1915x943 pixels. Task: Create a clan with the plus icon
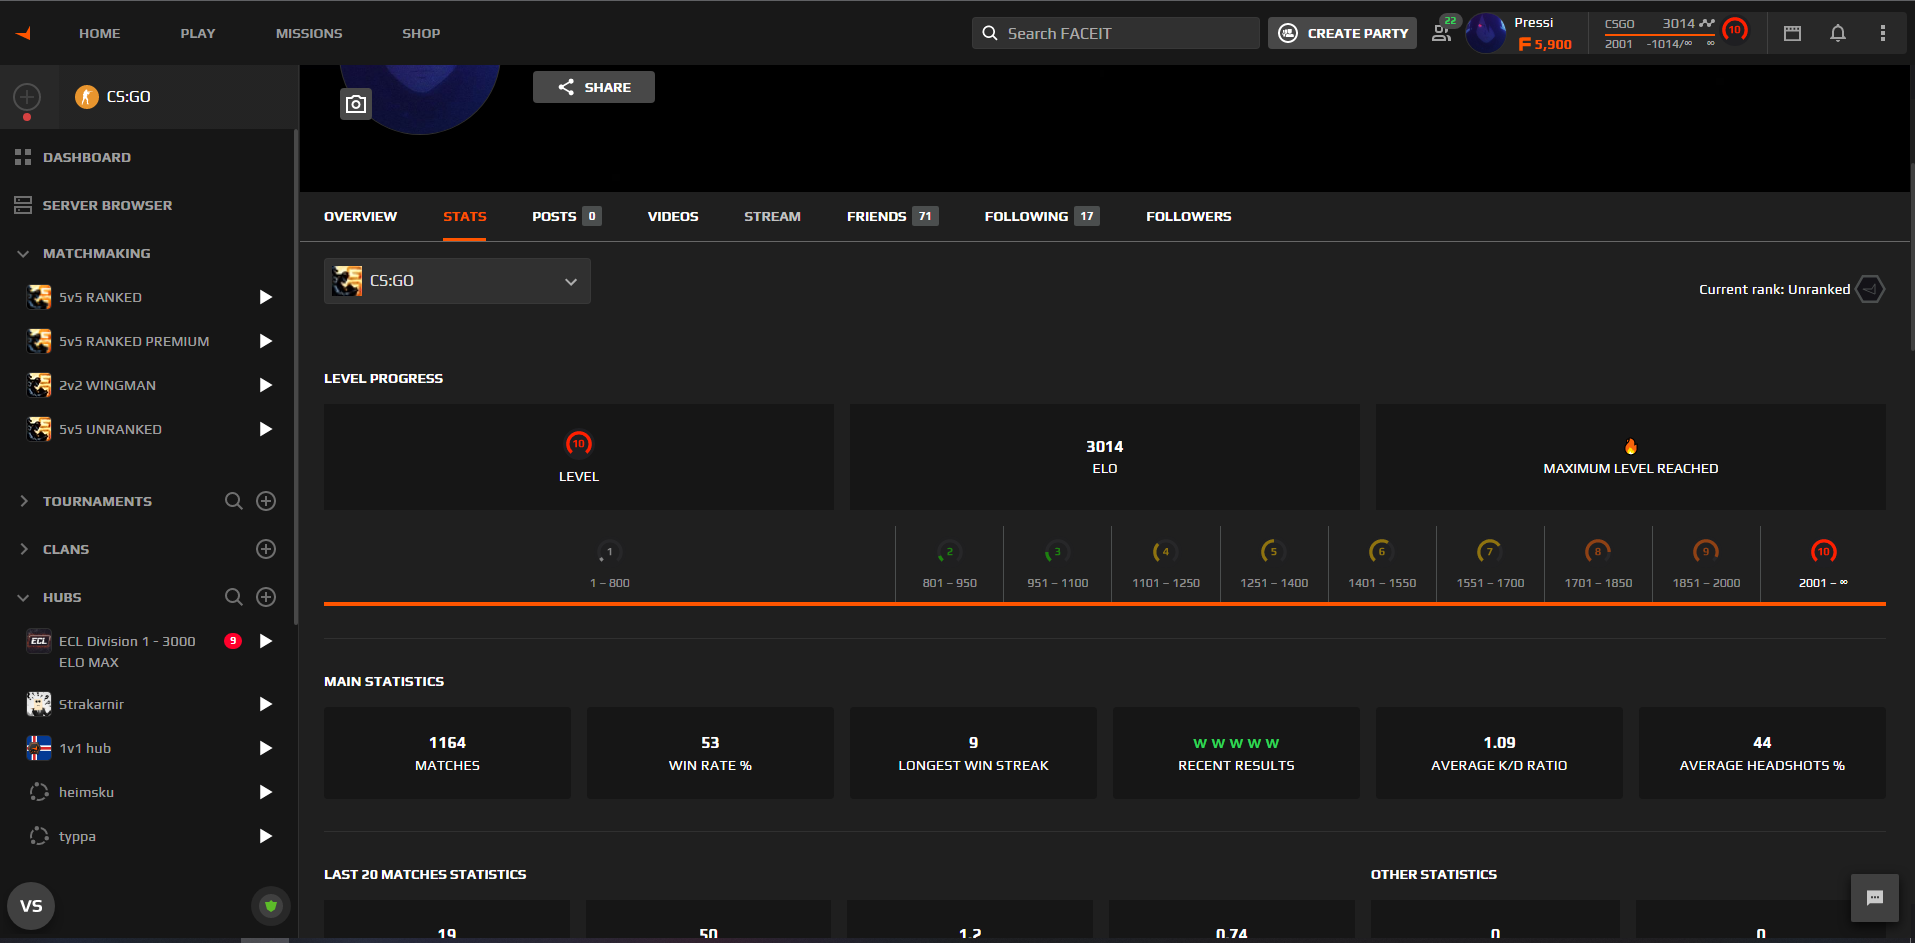(x=266, y=549)
